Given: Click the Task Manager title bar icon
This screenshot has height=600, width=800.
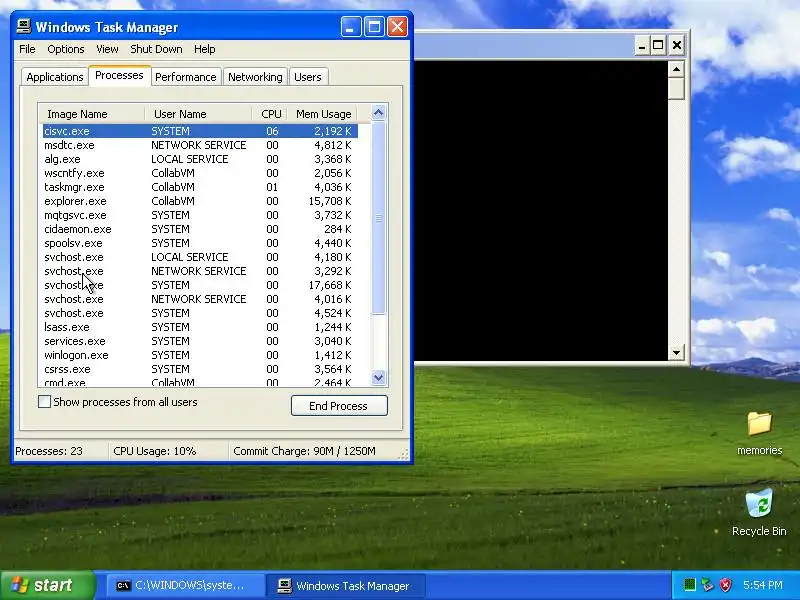Looking at the screenshot, I should [23, 26].
